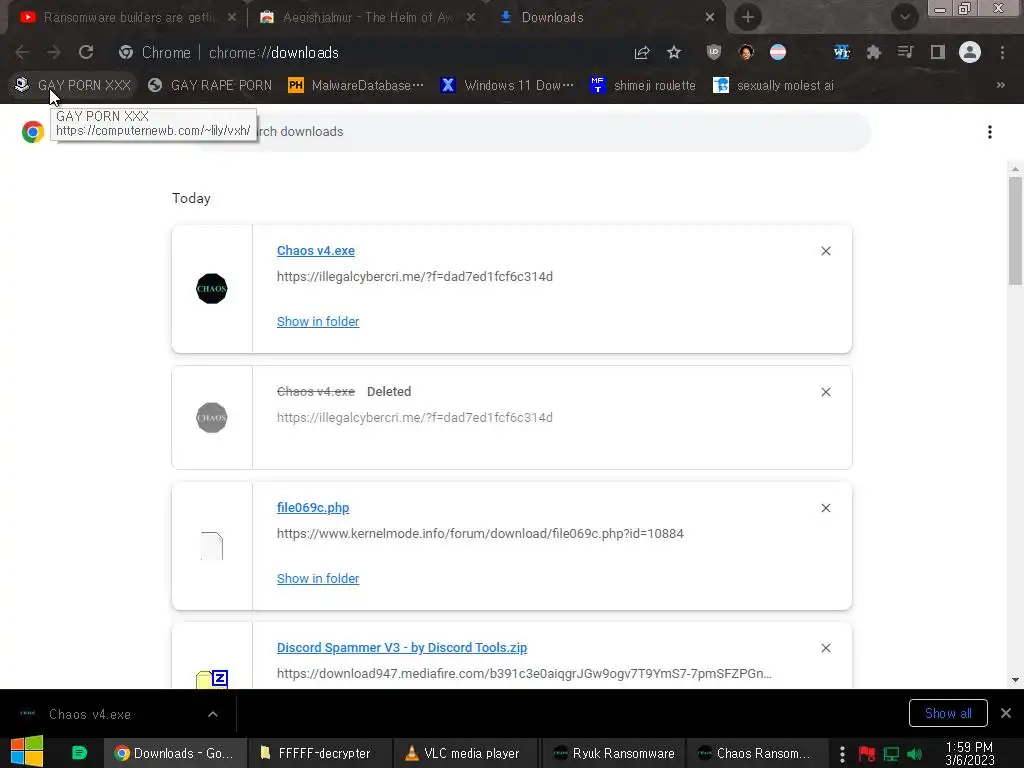1024x768 pixels.
Task: Click the zip archive icon of Discord Spammer
Action: coord(212,679)
